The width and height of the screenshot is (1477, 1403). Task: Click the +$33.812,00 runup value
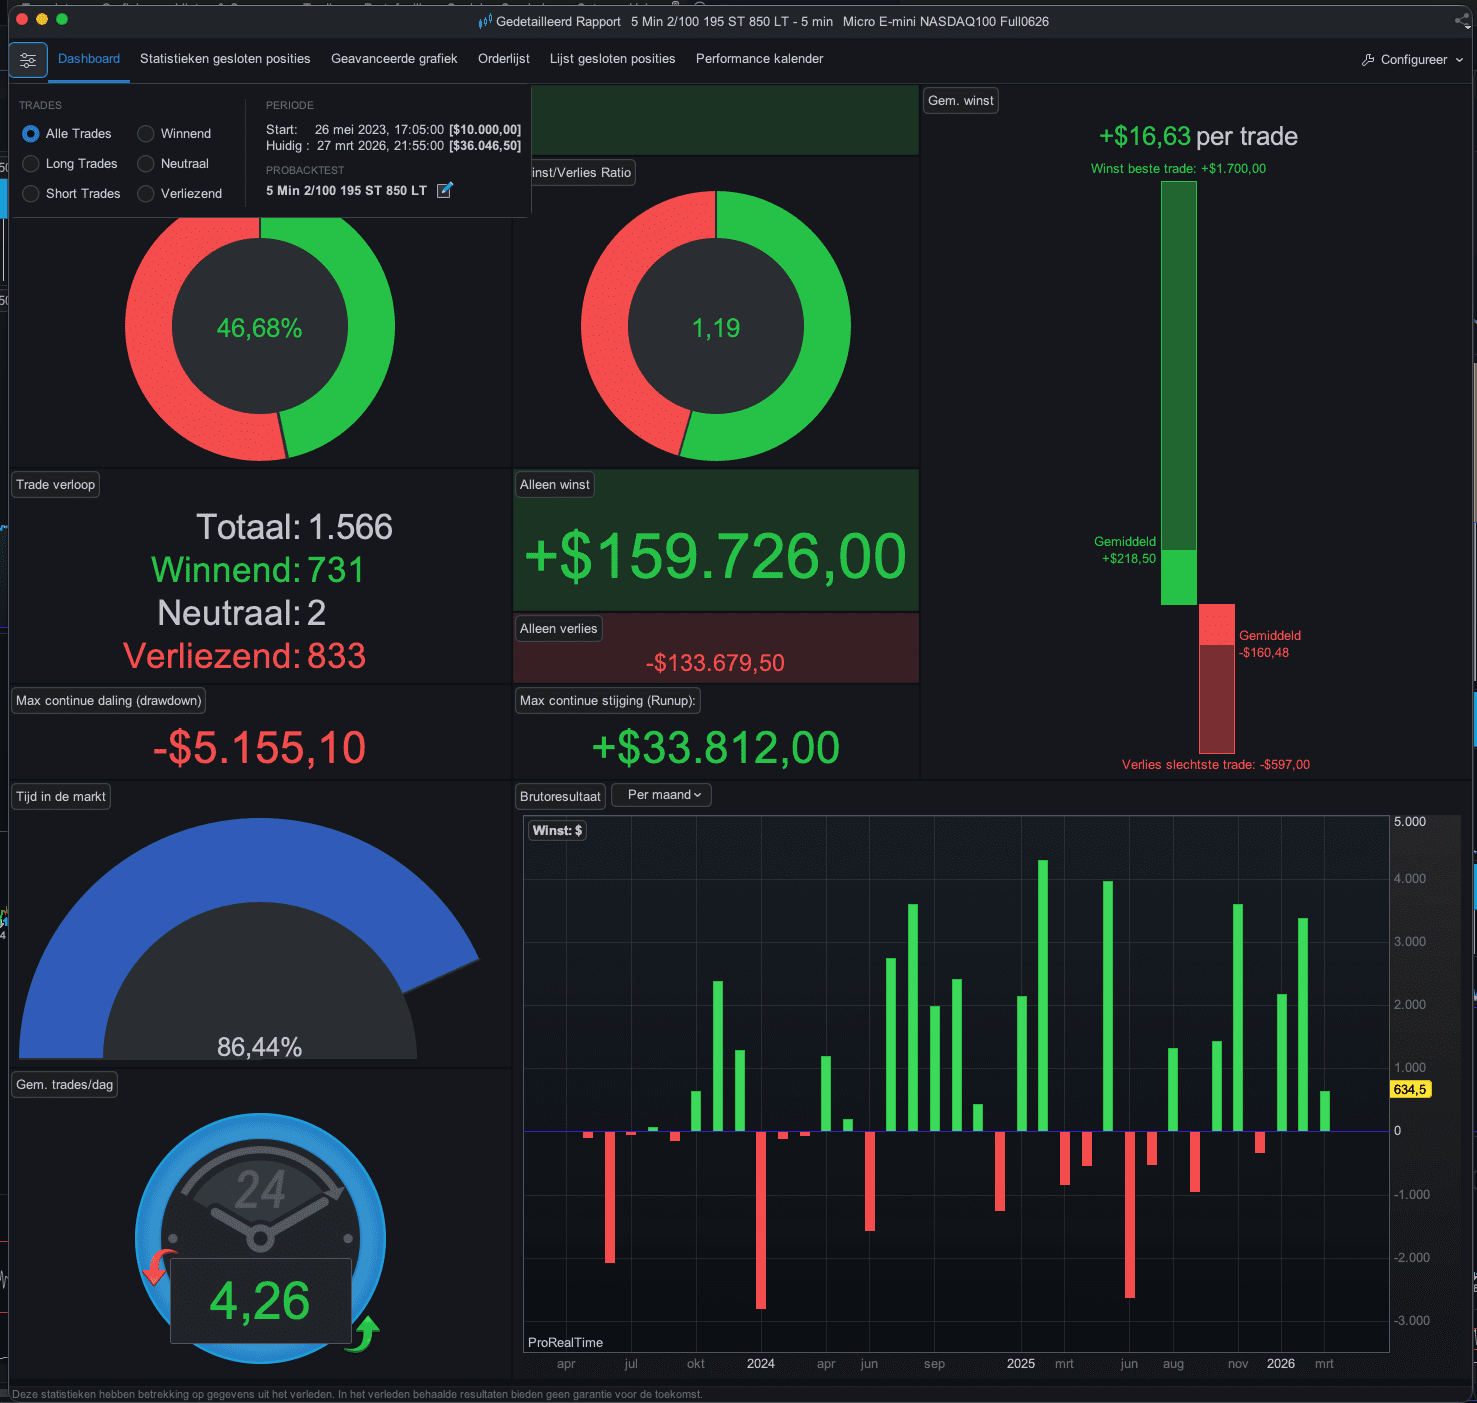pyautogui.click(x=716, y=748)
